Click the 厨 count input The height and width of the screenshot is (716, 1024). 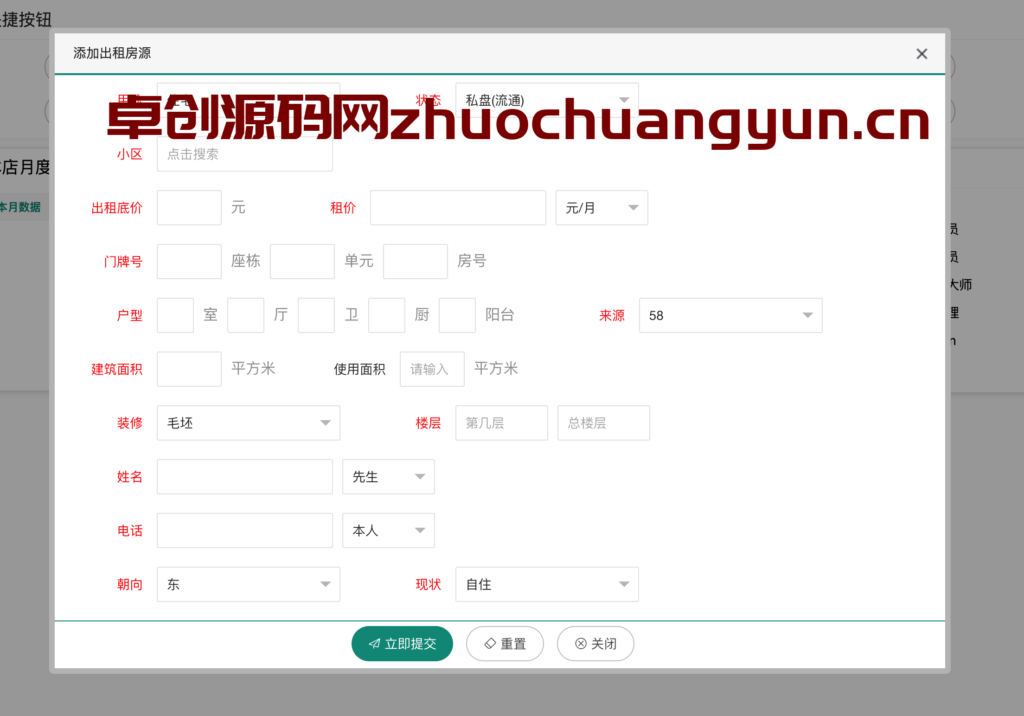coord(387,316)
